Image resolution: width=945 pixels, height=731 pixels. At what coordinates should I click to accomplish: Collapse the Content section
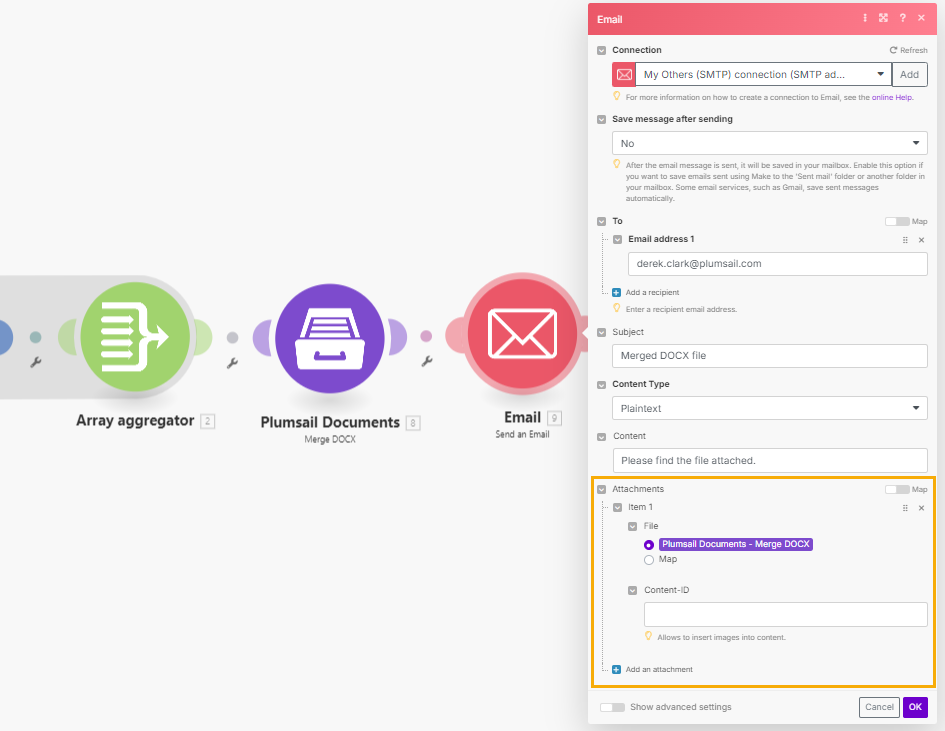(601, 436)
